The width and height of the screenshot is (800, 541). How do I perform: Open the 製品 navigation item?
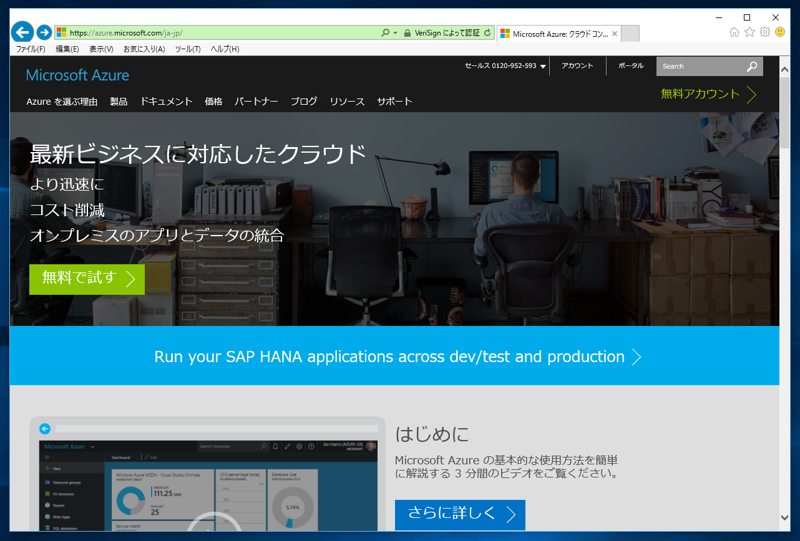point(118,102)
